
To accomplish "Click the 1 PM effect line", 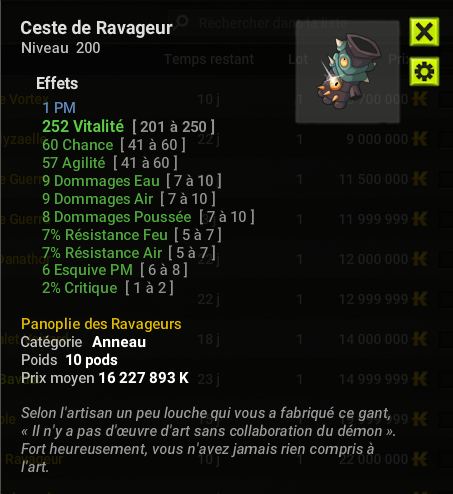I will pos(59,108).
